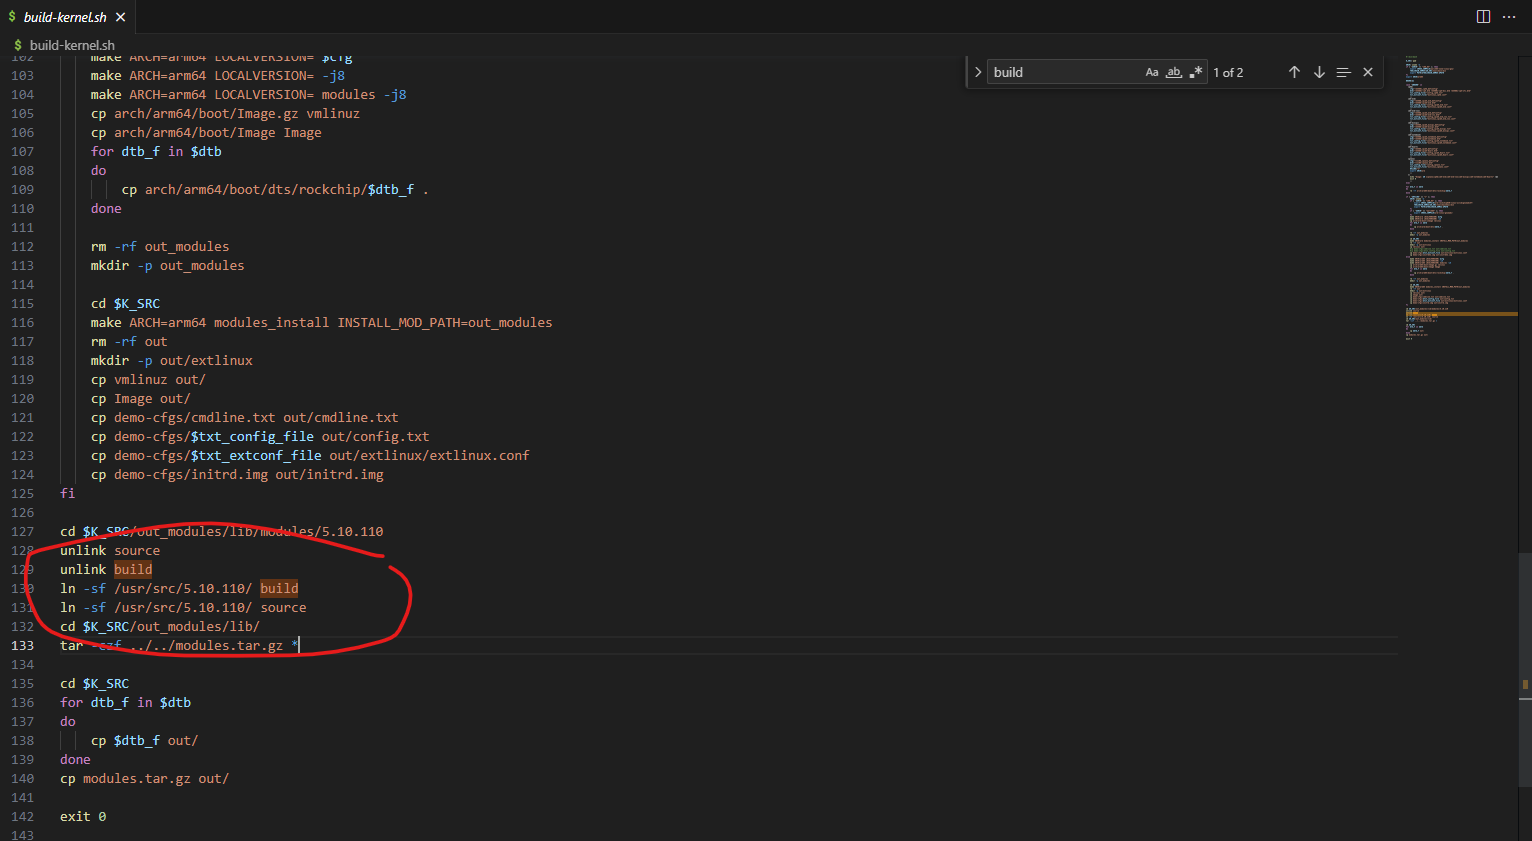Click line number 143 in the gutter
The height and width of the screenshot is (841, 1532).
point(22,835)
